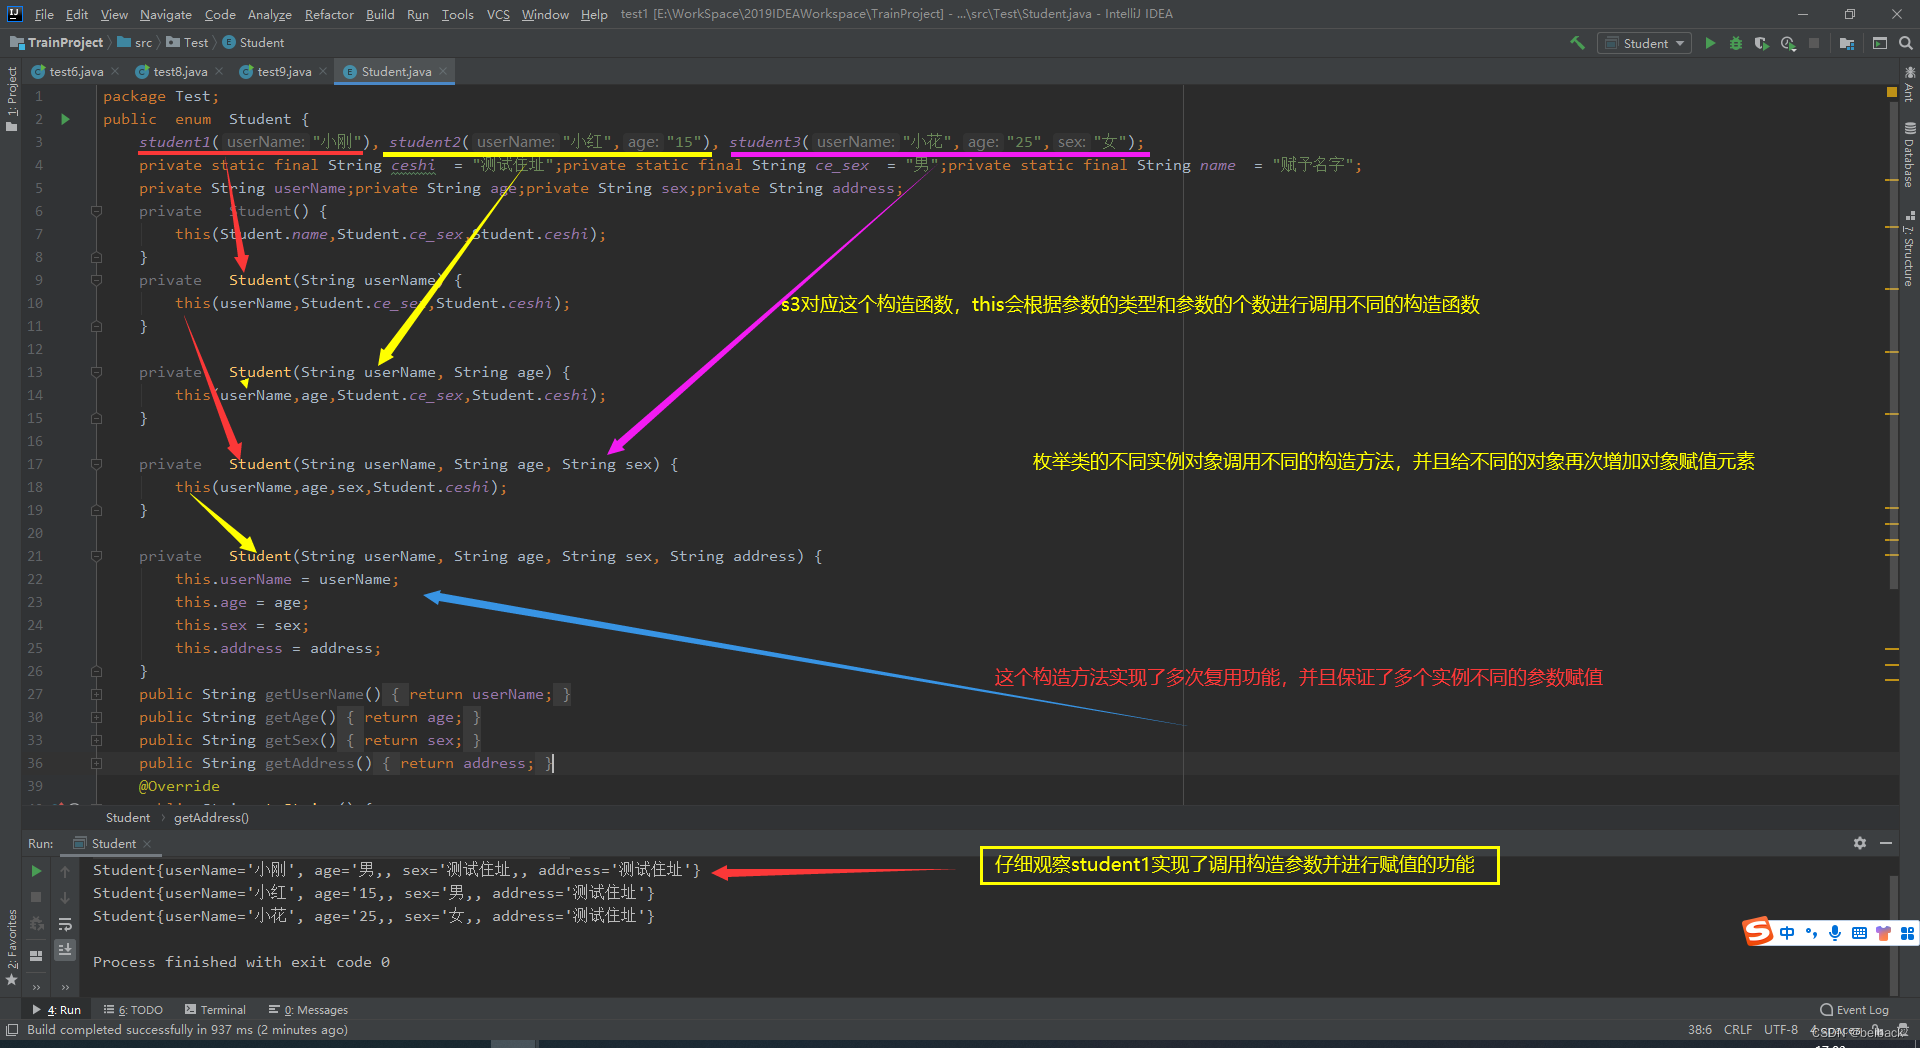
Task: Open the Sogou soft keyboard icon
Action: pos(1859,933)
